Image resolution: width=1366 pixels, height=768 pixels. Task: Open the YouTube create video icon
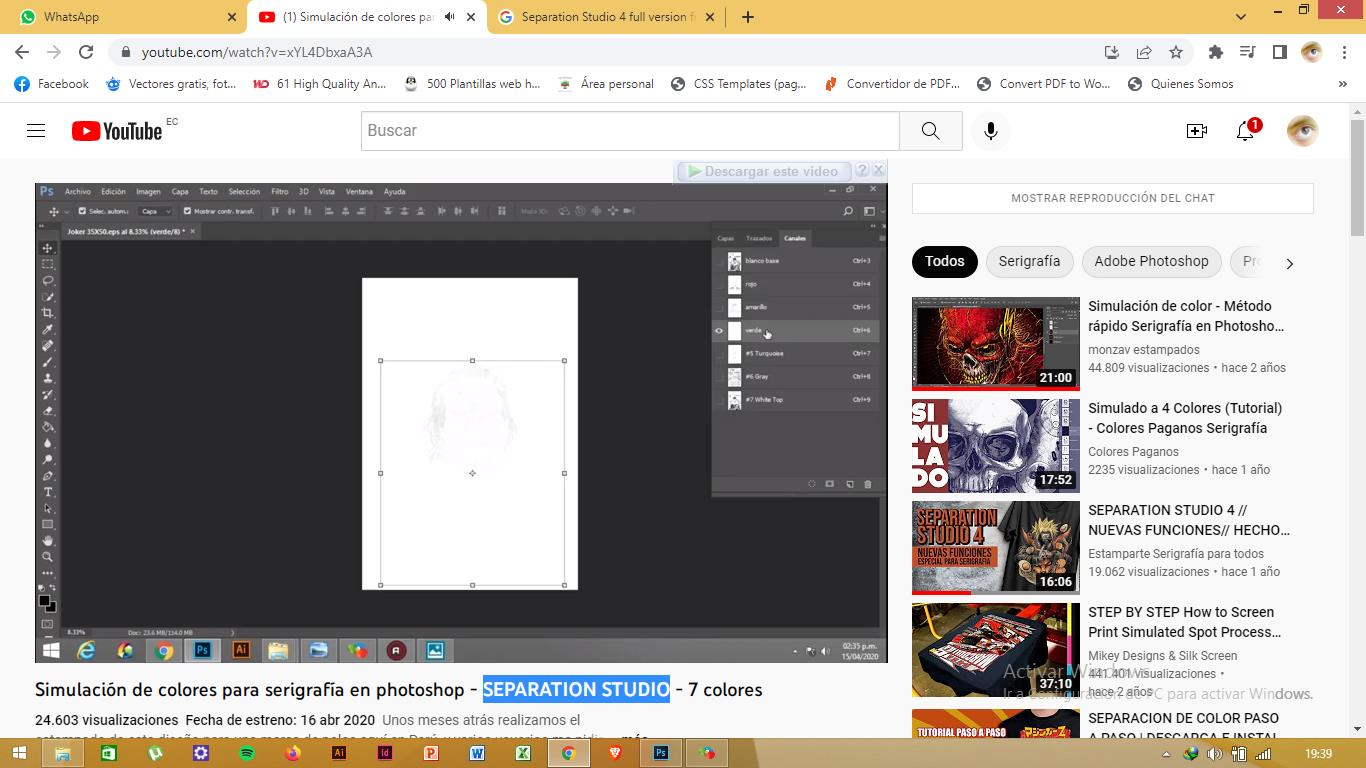click(1196, 131)
